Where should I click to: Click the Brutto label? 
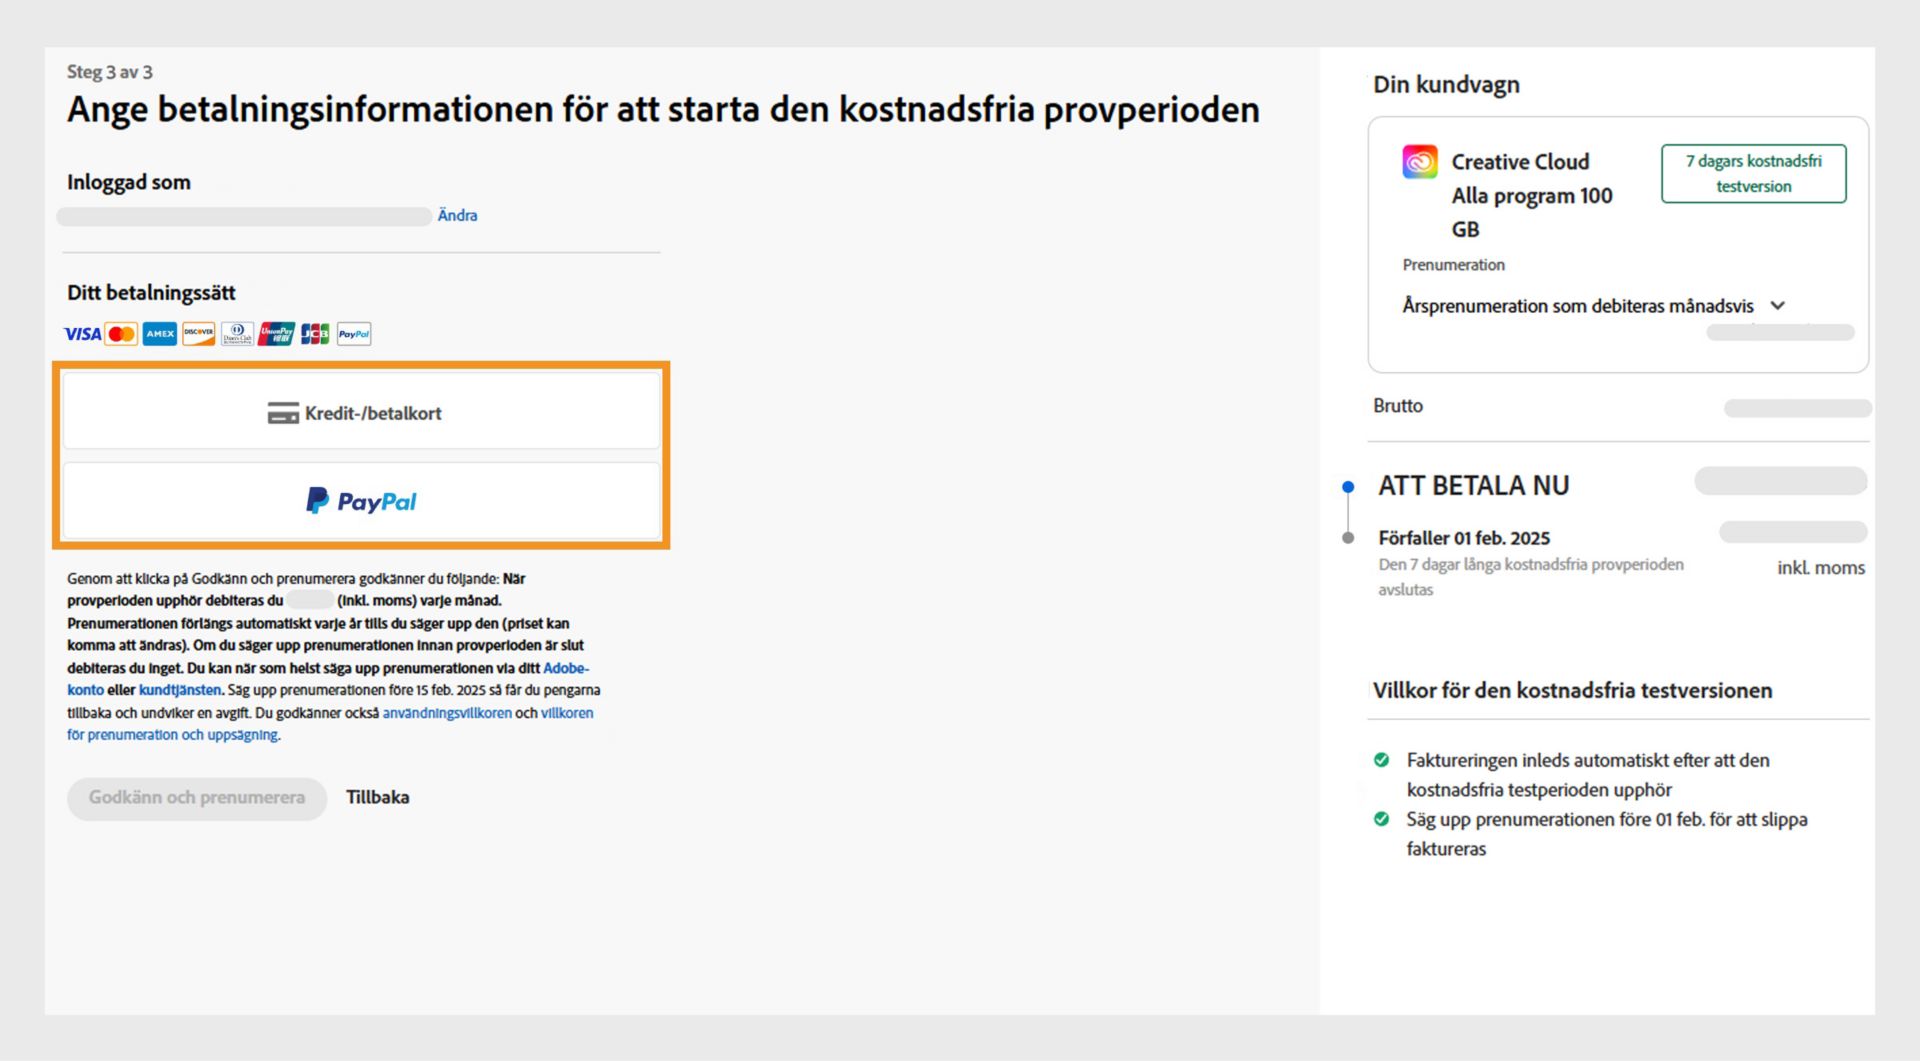(1398, 406)
